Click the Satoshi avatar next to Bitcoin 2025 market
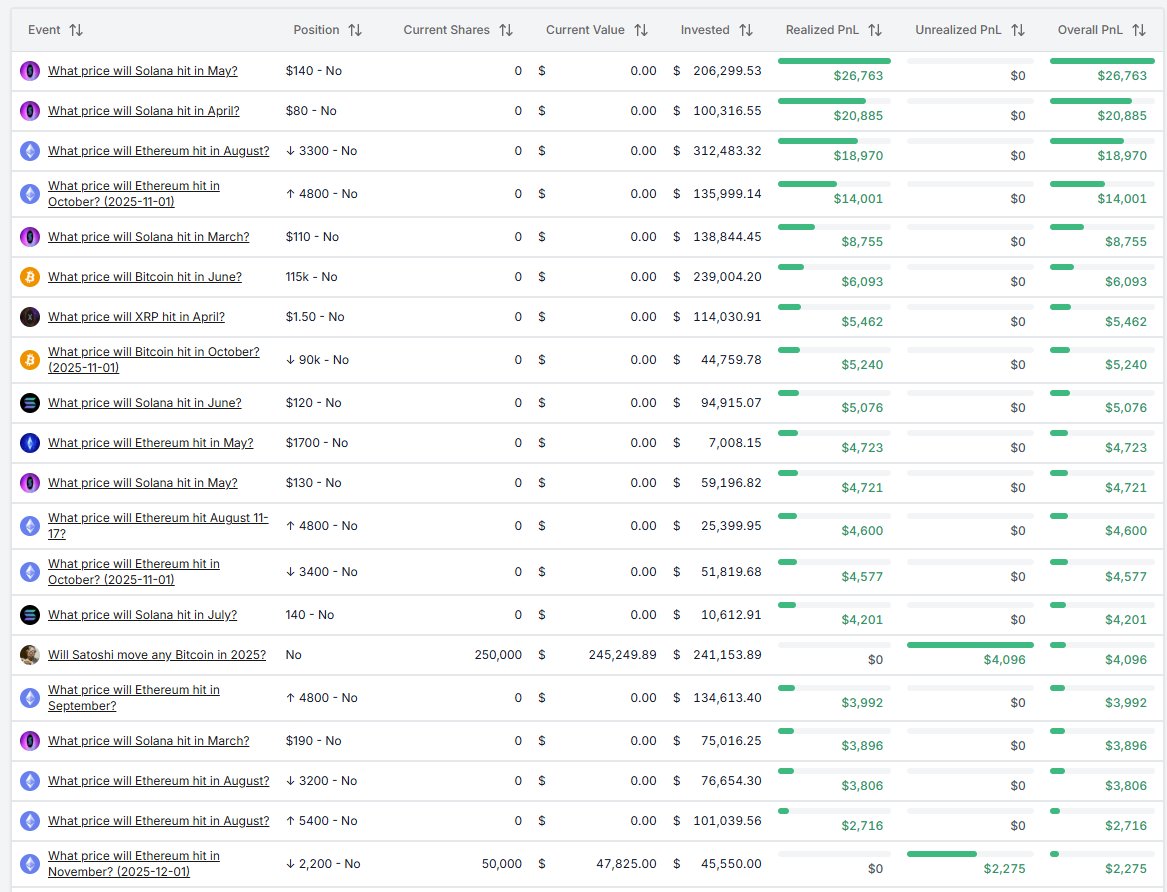Image resolution: width=1167 pixels, height=892 pixels. (29, 654)
